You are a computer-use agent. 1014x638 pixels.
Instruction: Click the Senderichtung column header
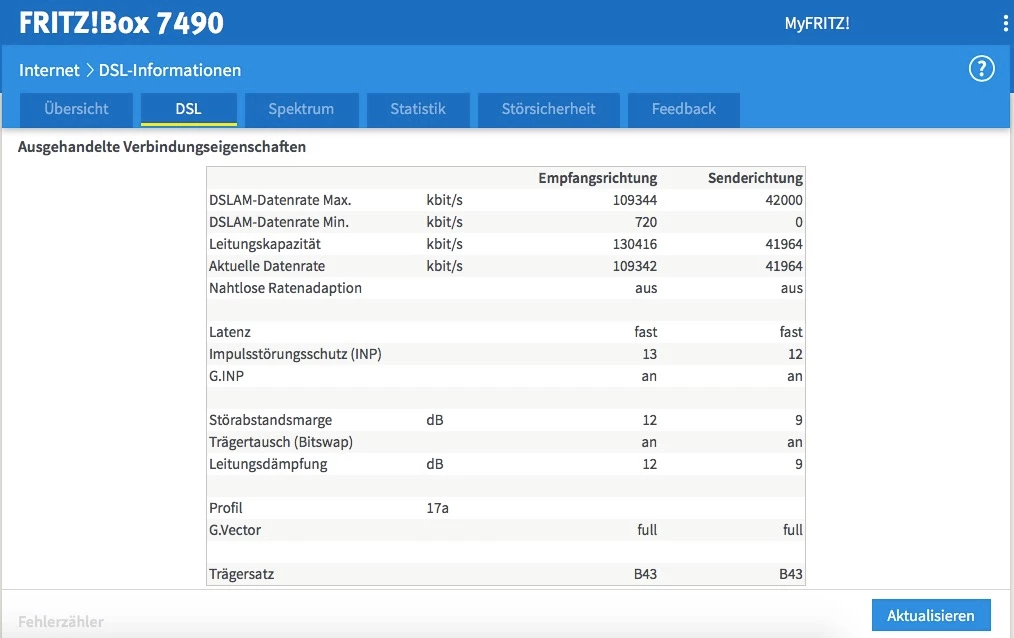click(x=755, y=178)
